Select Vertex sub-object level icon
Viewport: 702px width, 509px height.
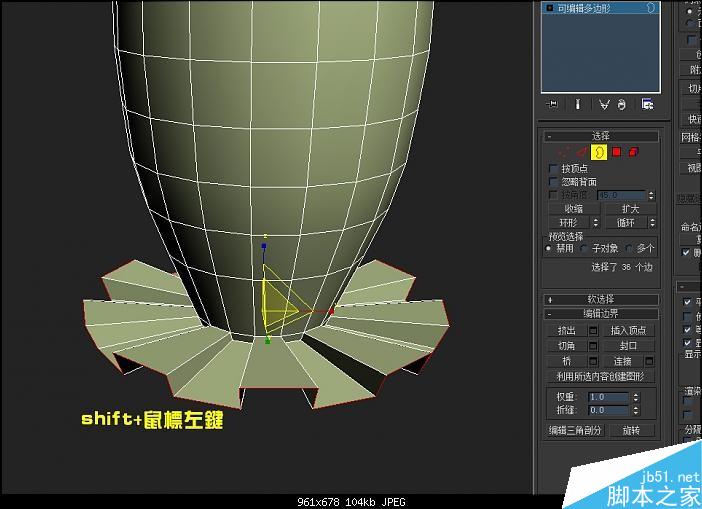point(564,152)
